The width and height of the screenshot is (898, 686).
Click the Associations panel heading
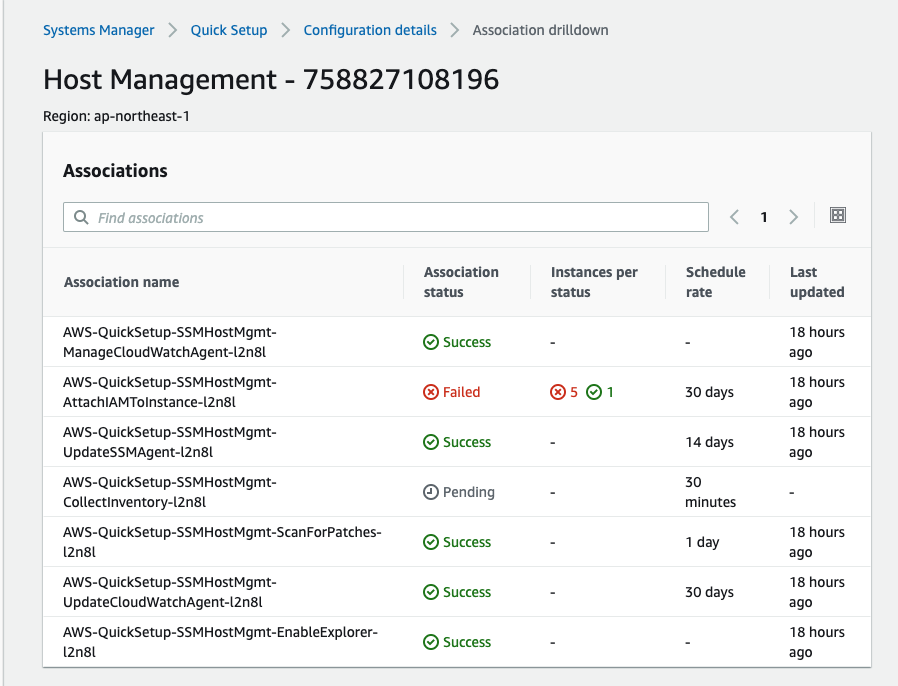pyautogui.click(x=115, y=171)
